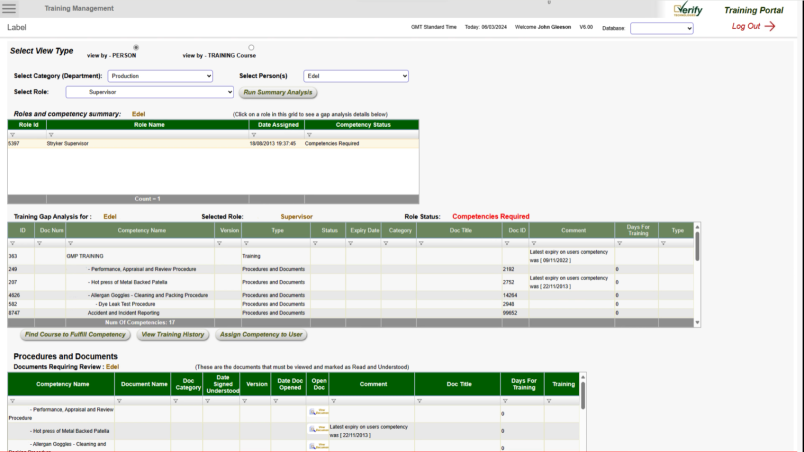Open document for Performance, Appraisal and Review Procedure
This screenshot has width=804, height=452.
(318, 411)
